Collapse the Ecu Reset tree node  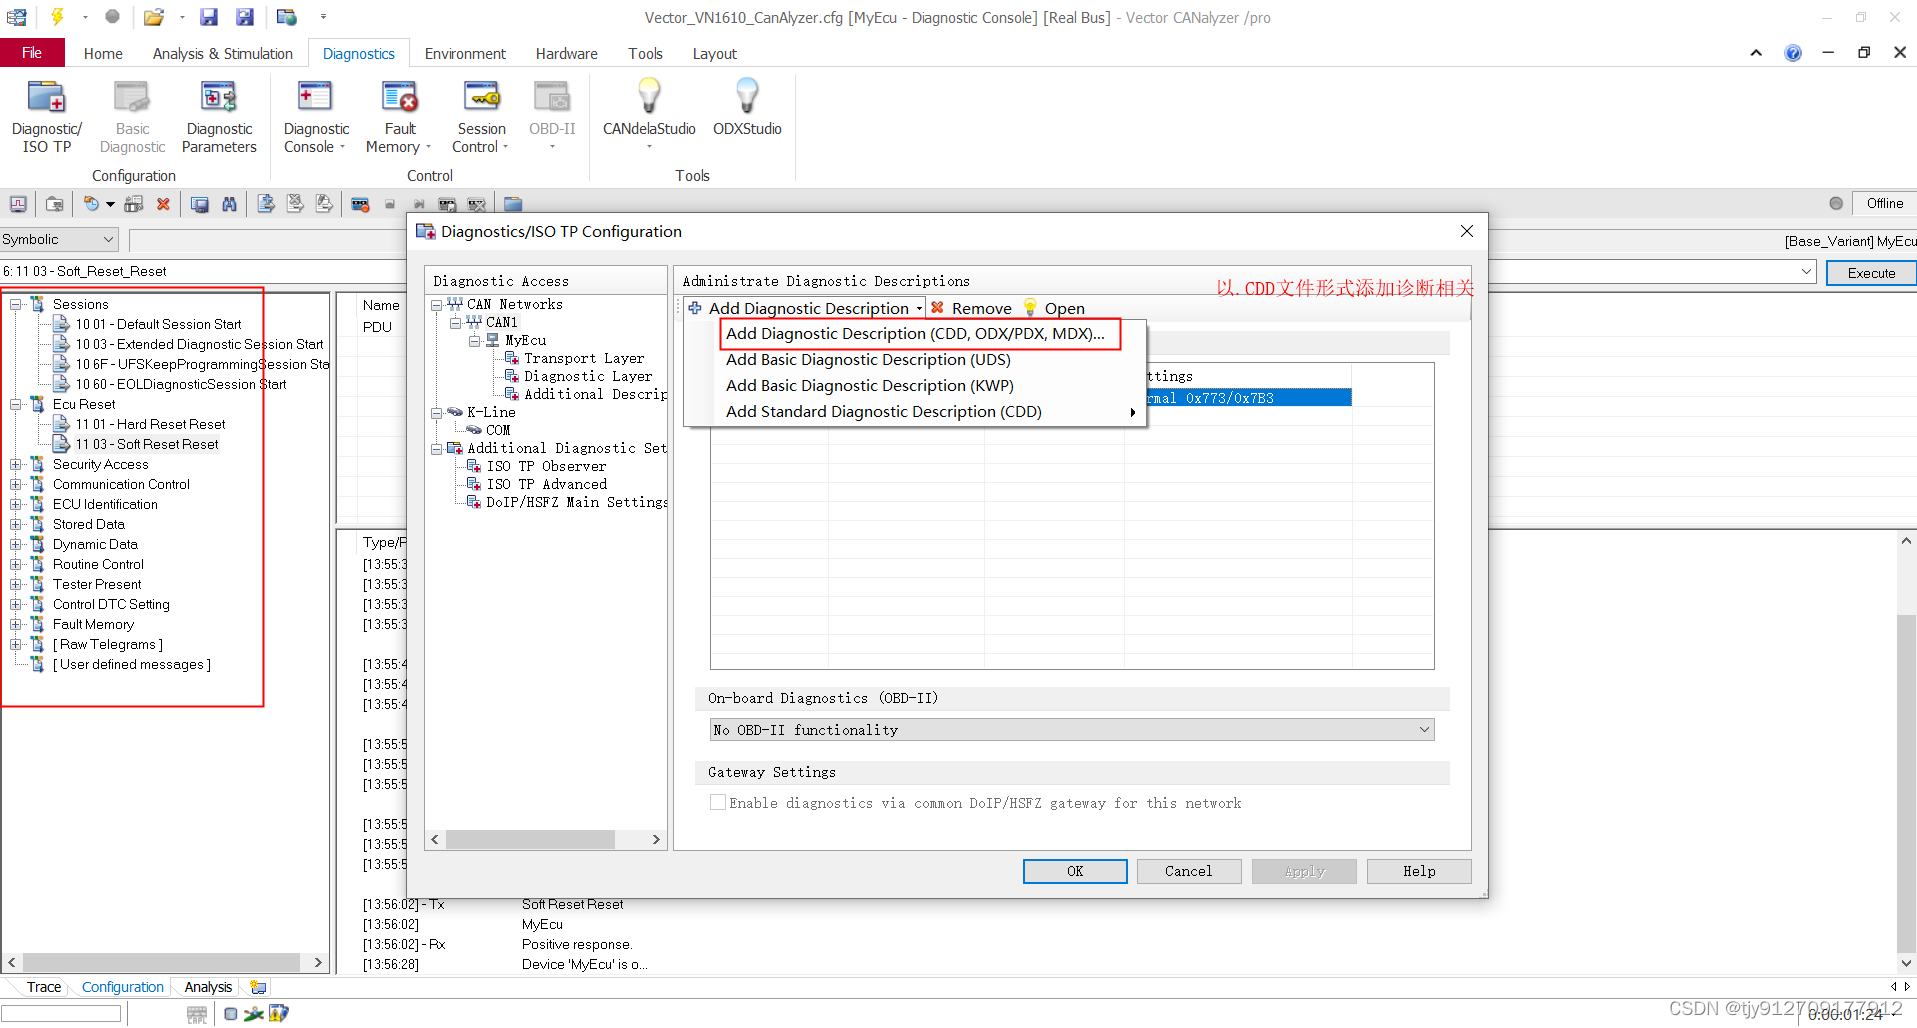click(16, 404)
